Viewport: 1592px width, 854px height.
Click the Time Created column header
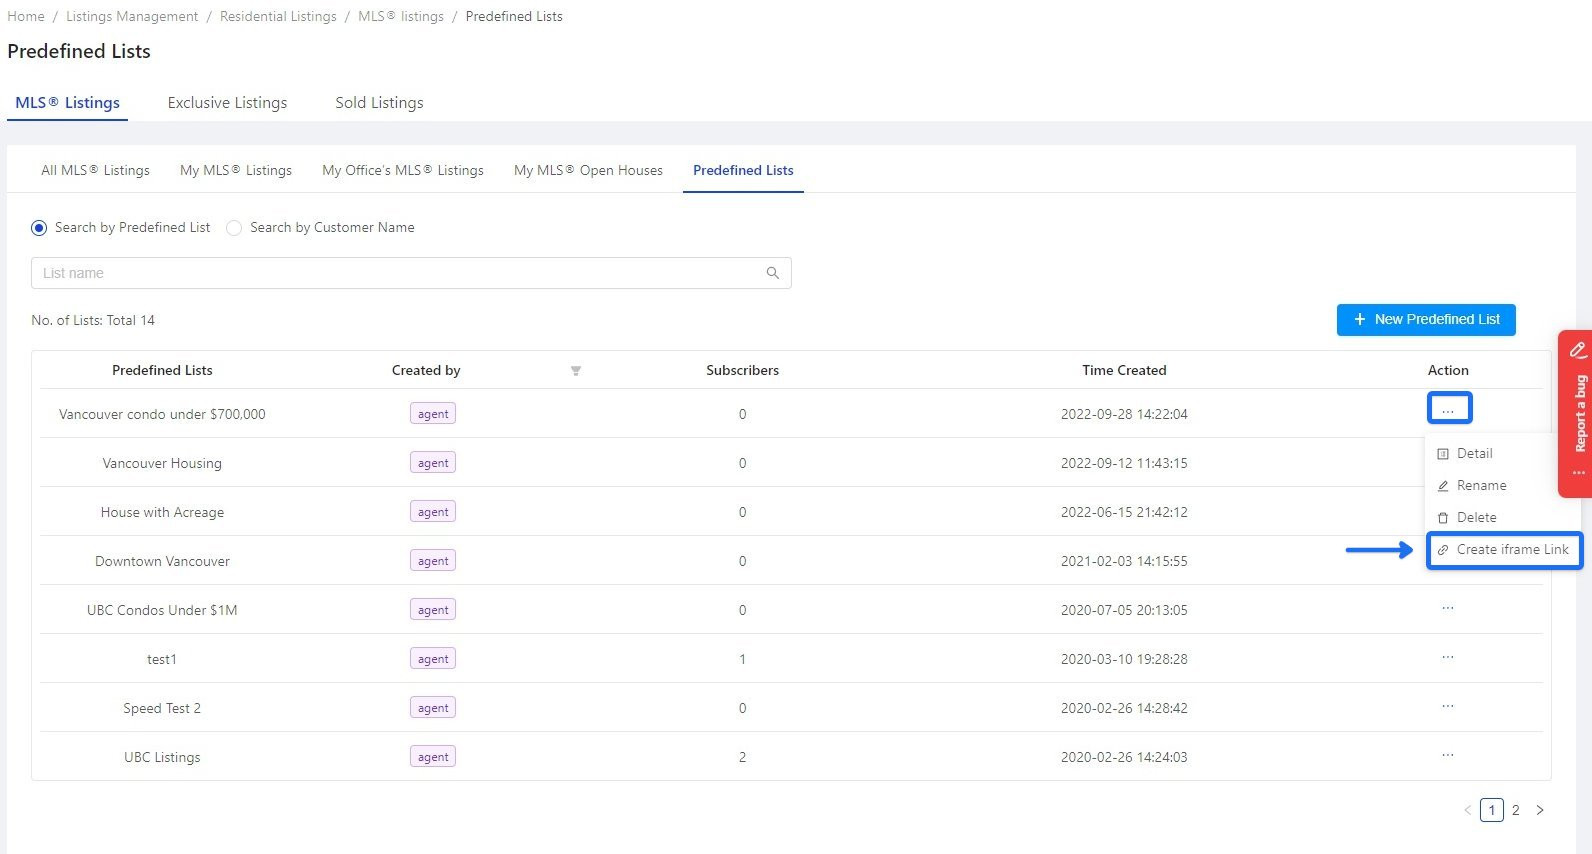click(x=1124, y=370)
